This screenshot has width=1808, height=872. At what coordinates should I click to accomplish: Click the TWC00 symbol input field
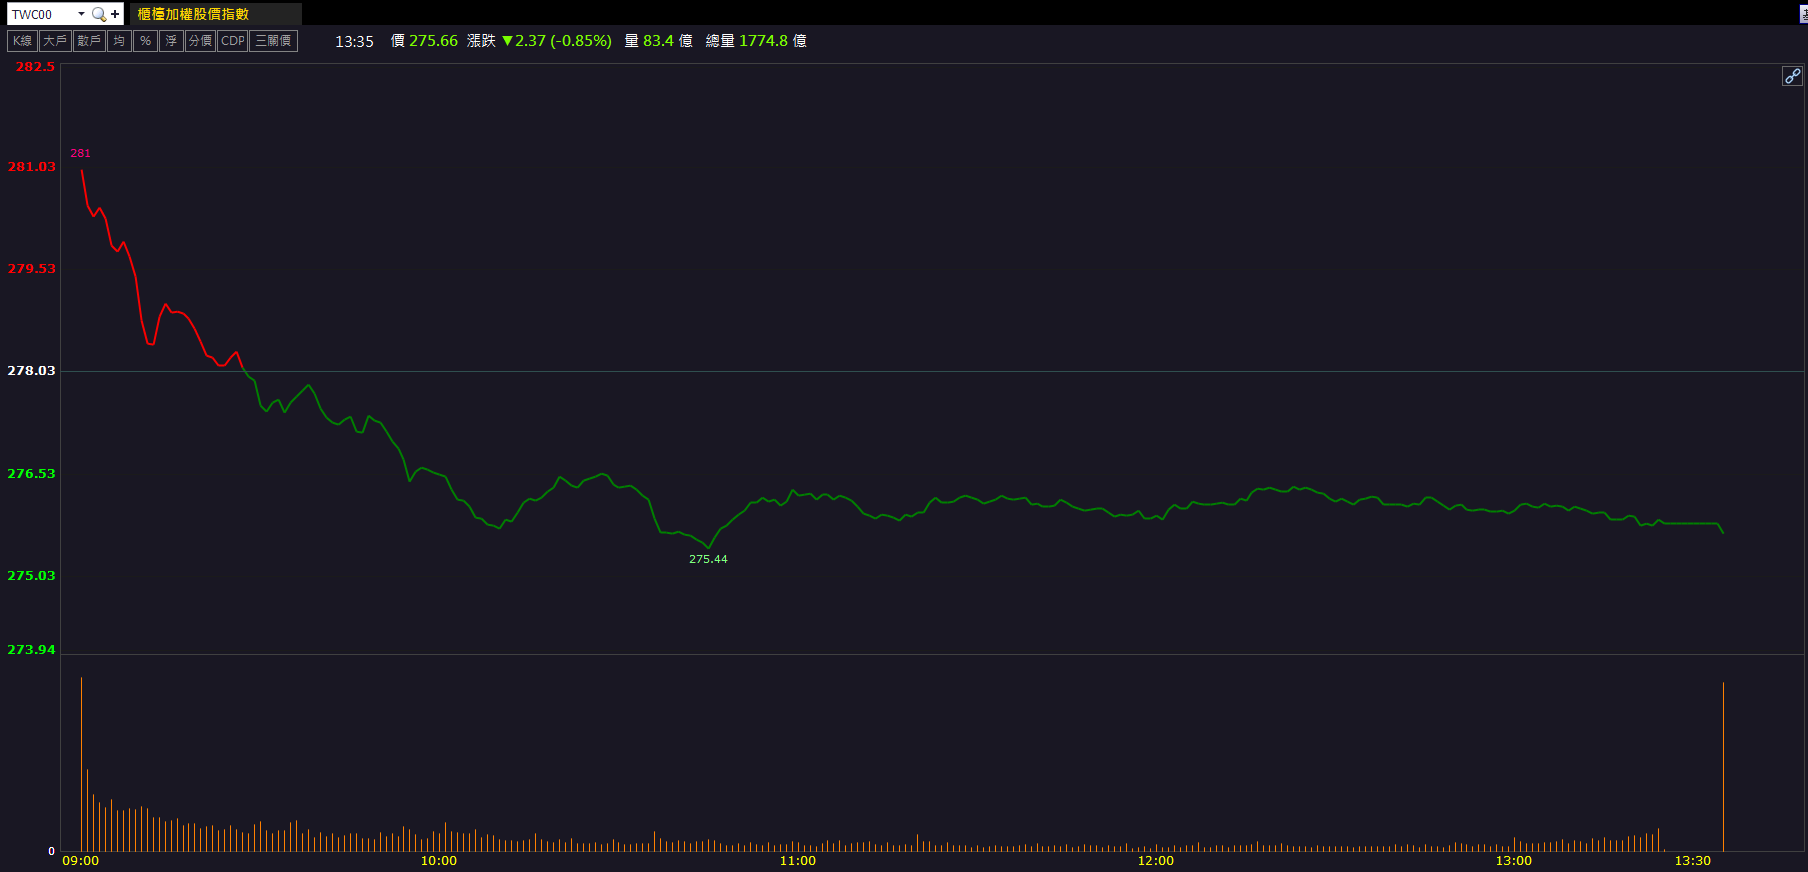click(x=40, y=14)
